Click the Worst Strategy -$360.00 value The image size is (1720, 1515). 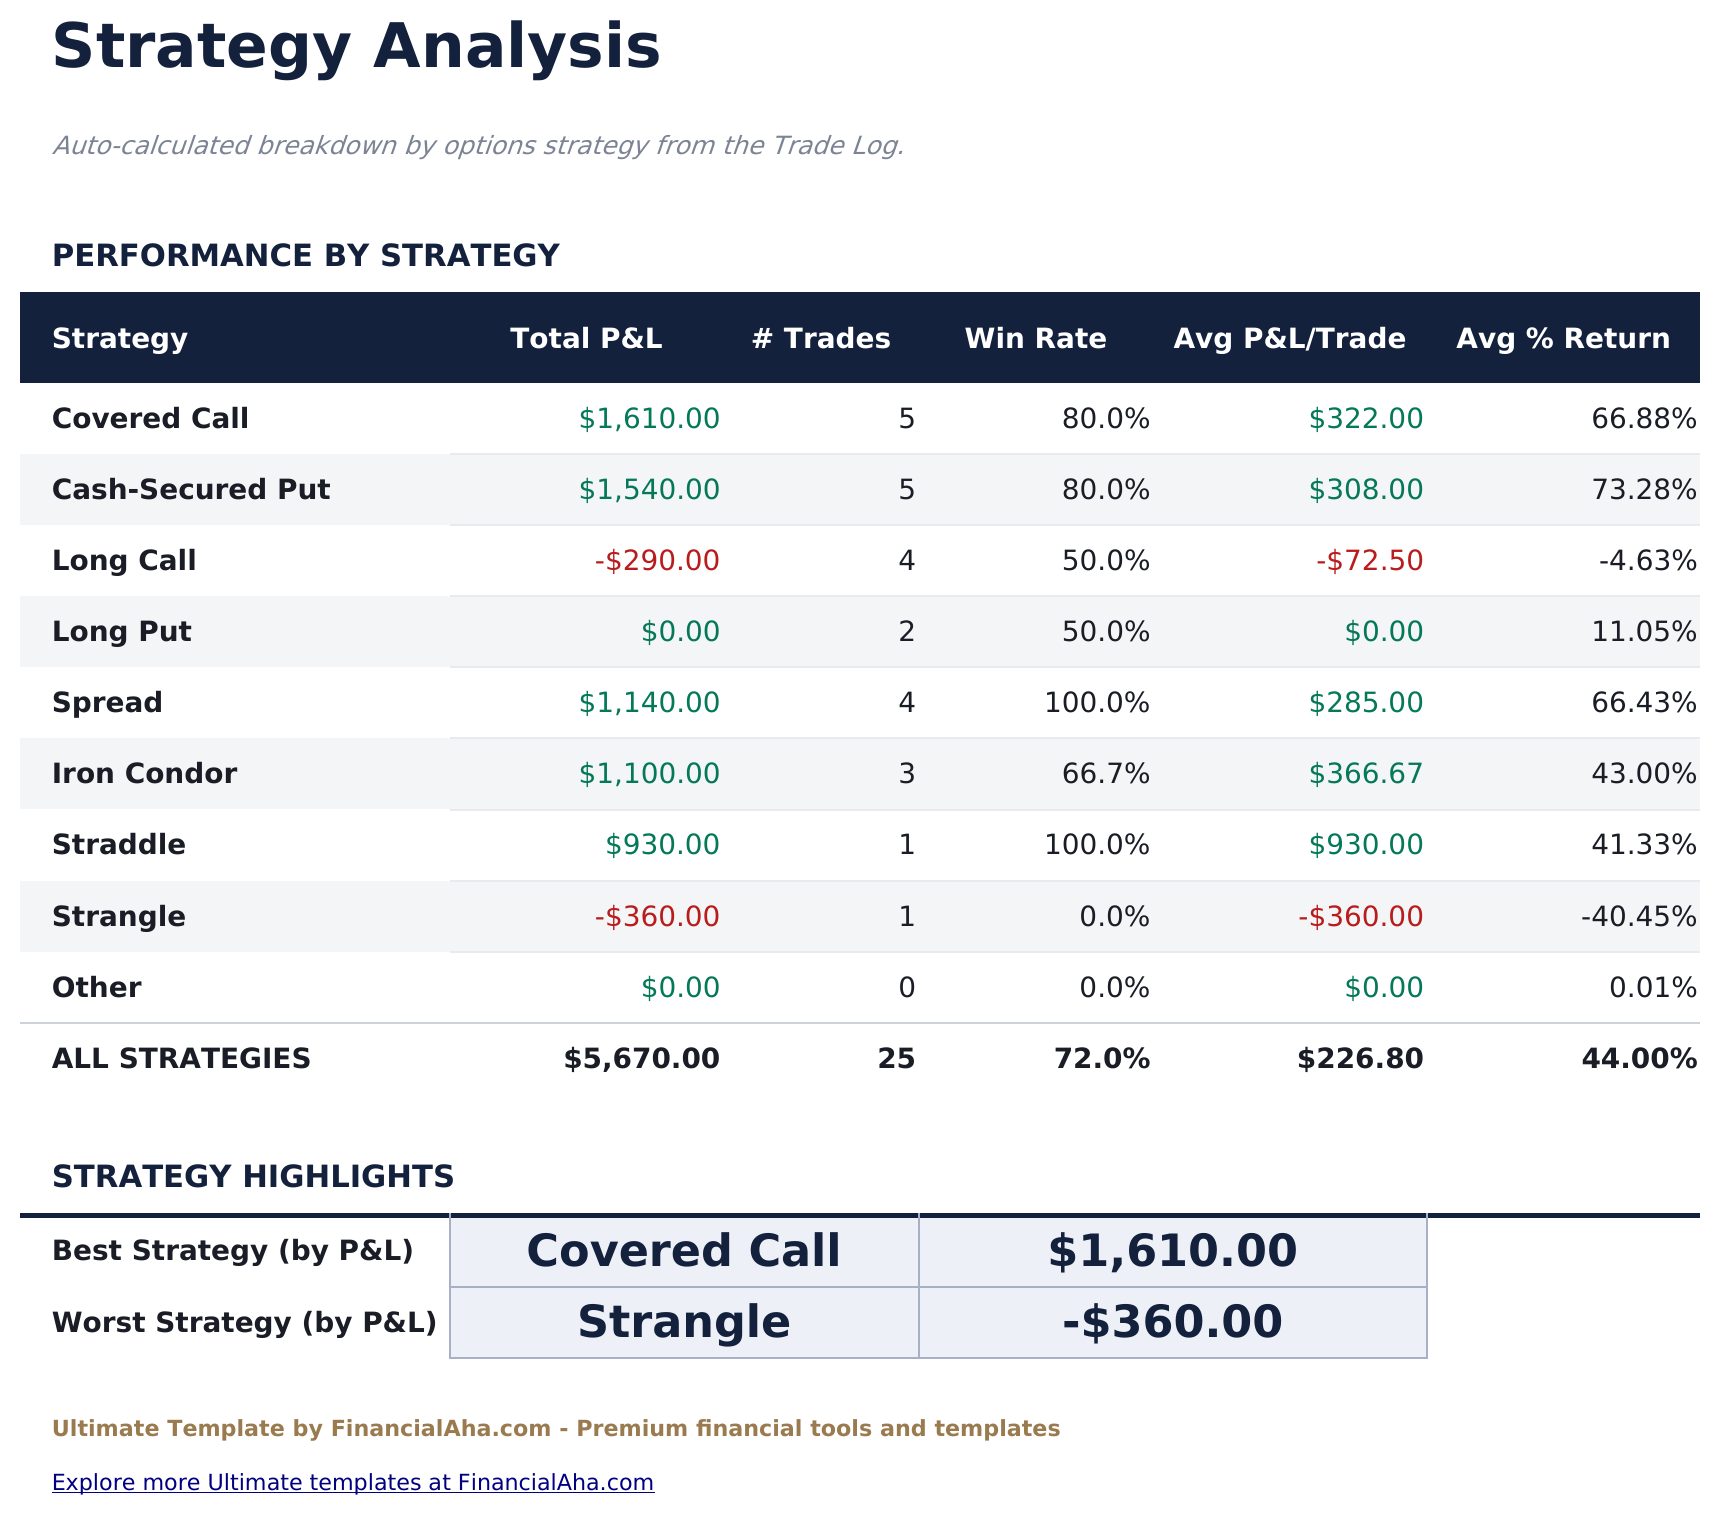coord(1170,1321)
